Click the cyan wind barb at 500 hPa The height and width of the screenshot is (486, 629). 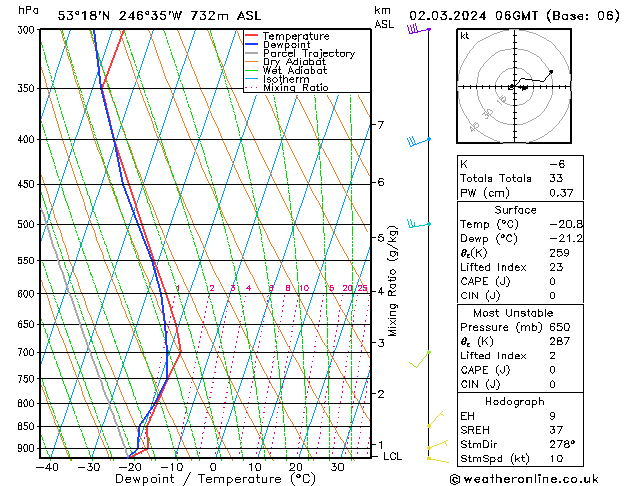tap(419, 224)
